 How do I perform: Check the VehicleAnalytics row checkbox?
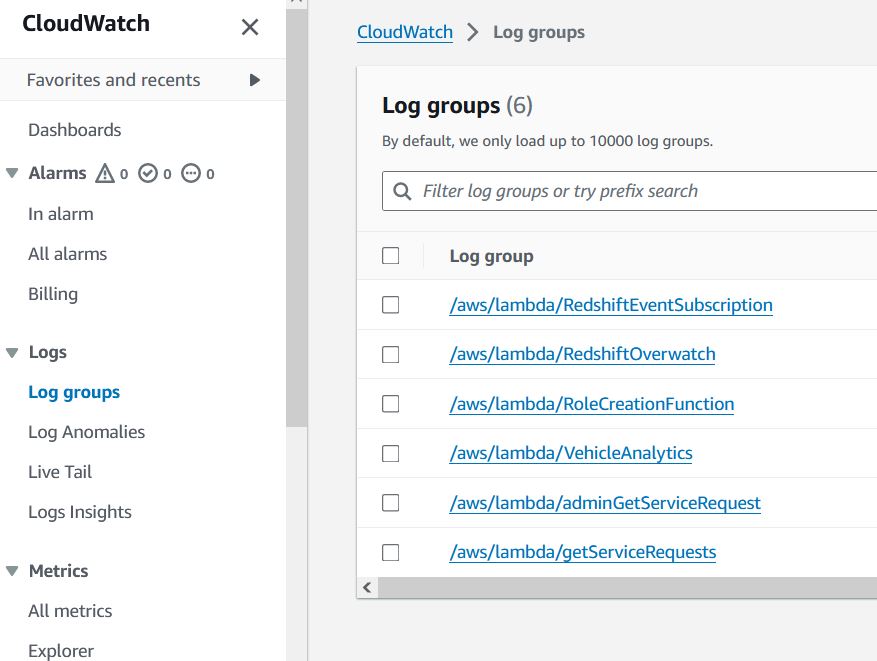390,453
